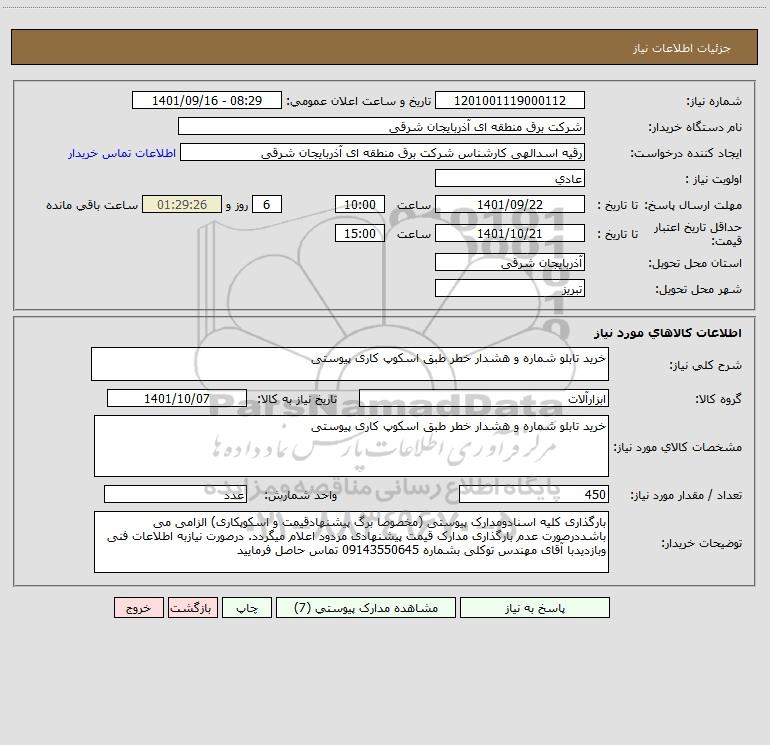The width and height of the screenshot is (770, 745).
Task: Click شرح کلی نیاز description box
Action: (x=350, y=364)
